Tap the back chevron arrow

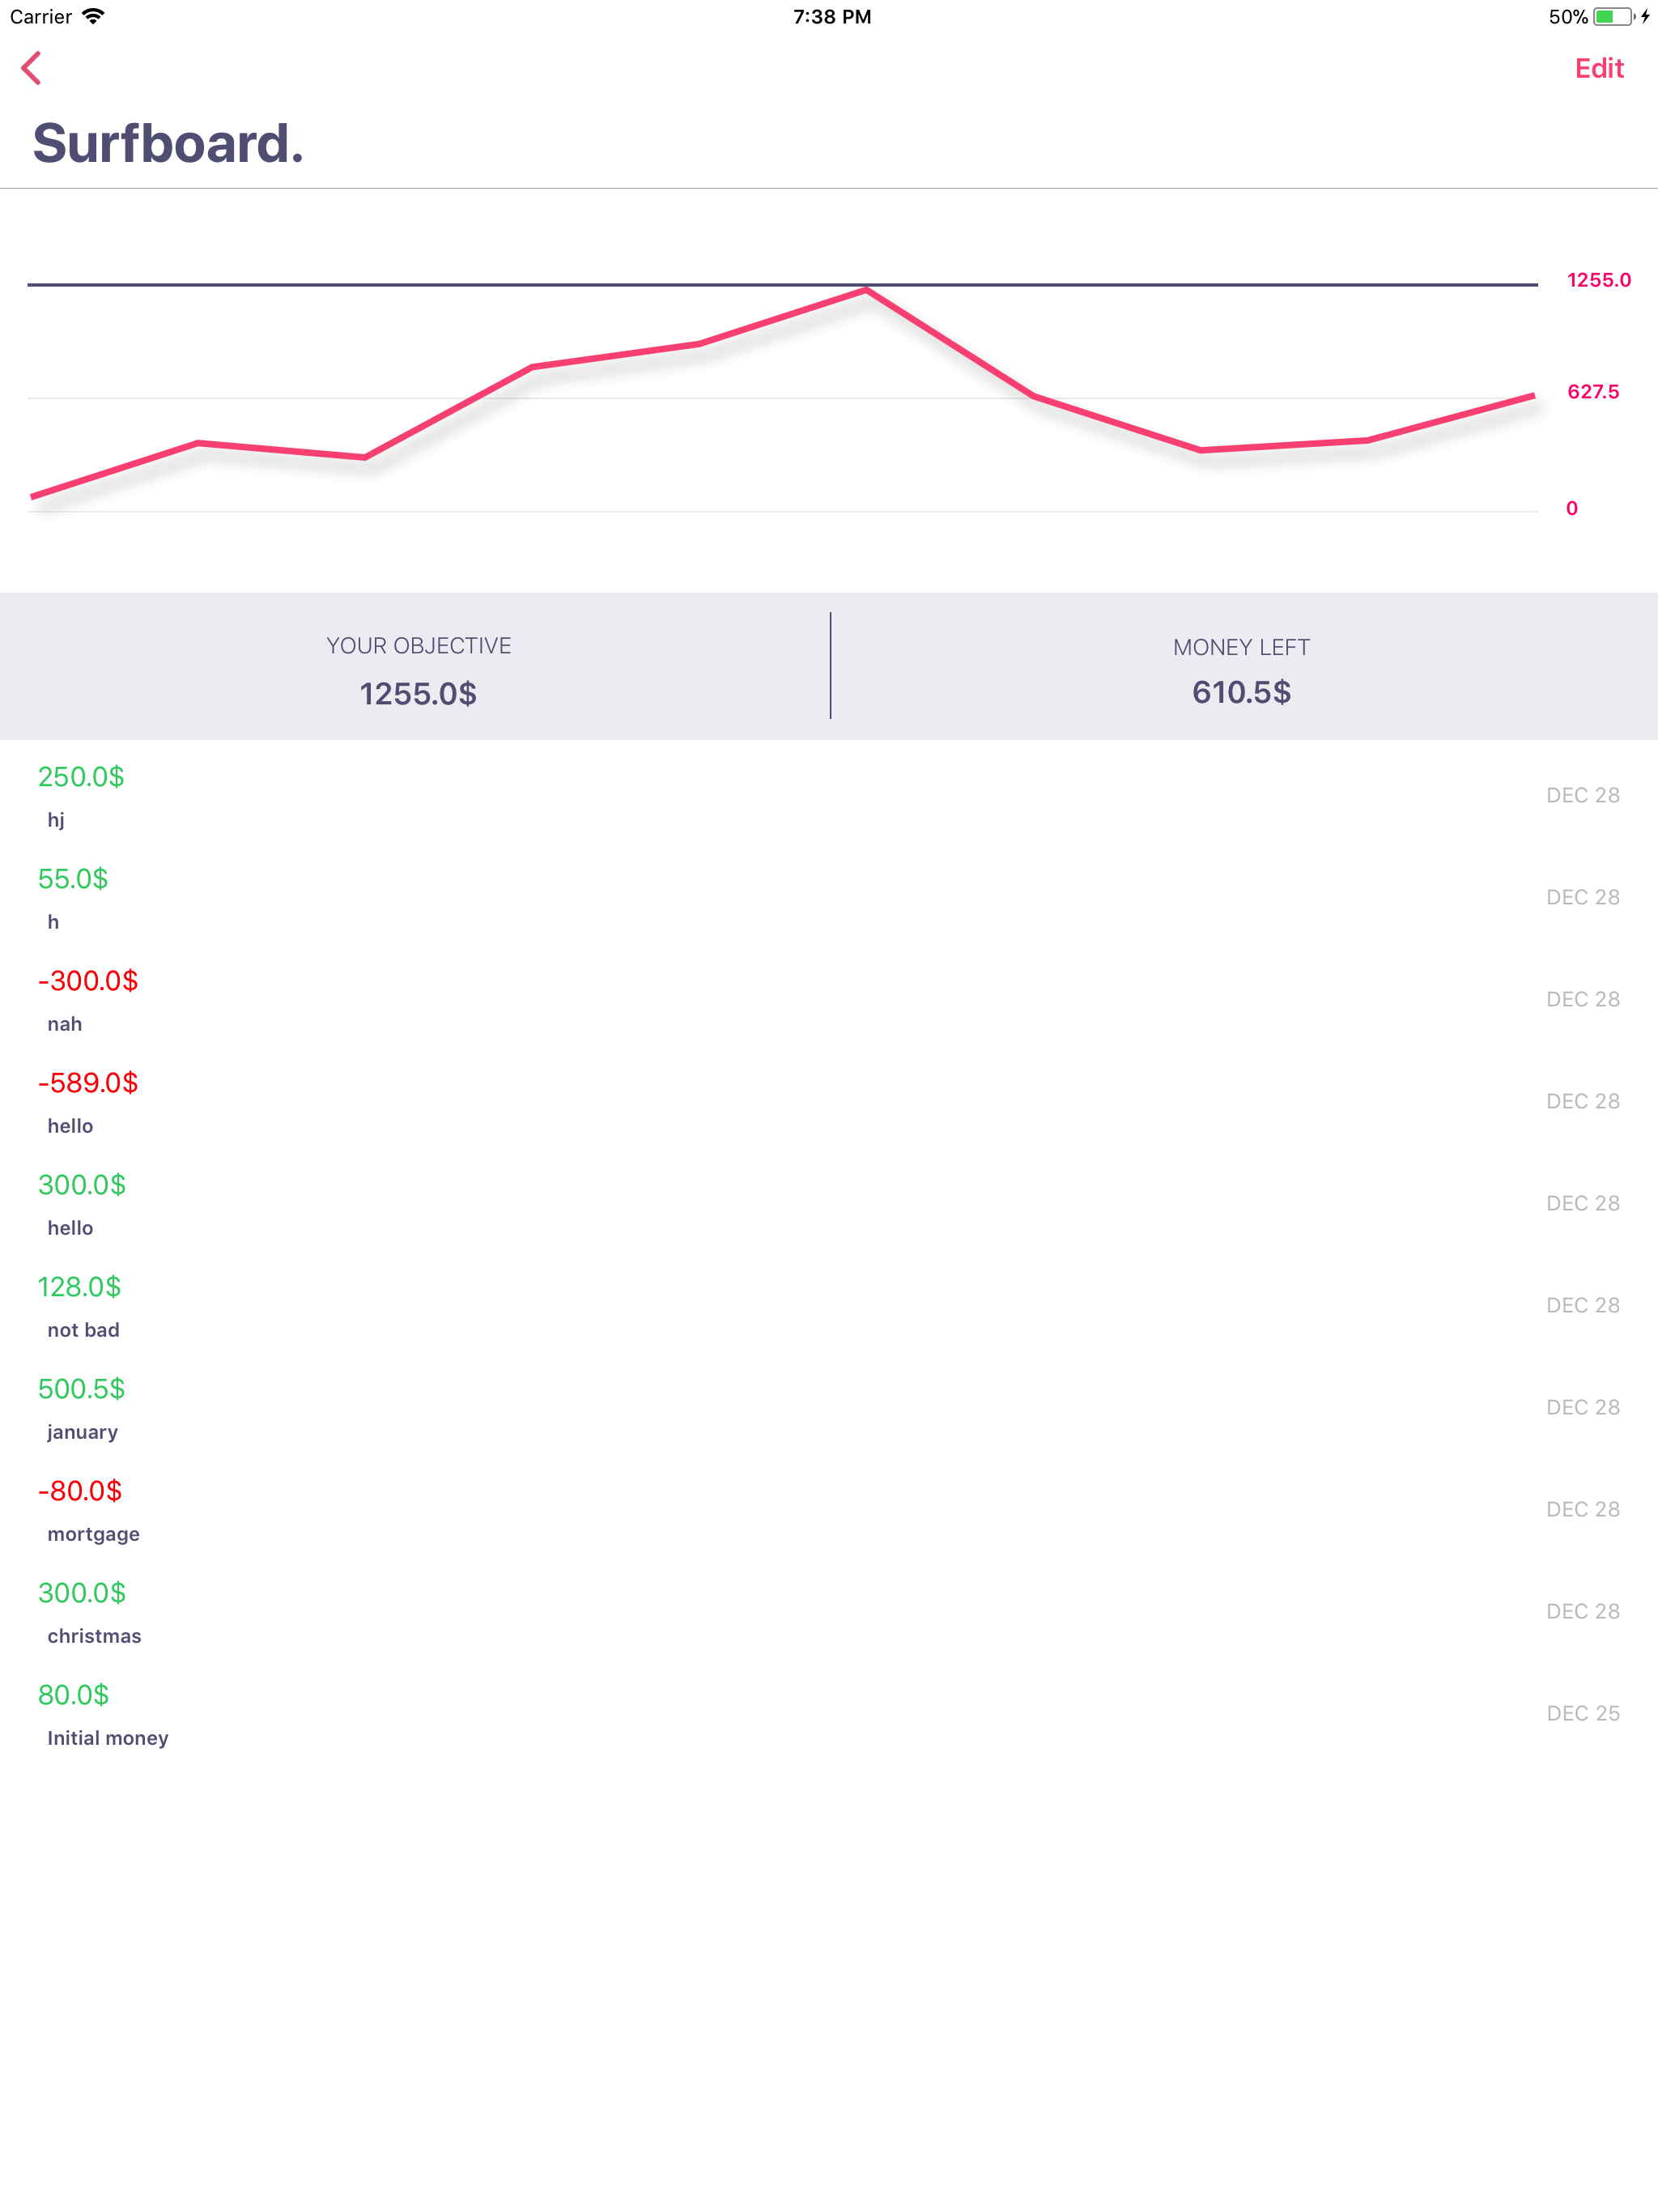(x=33, y=69)
